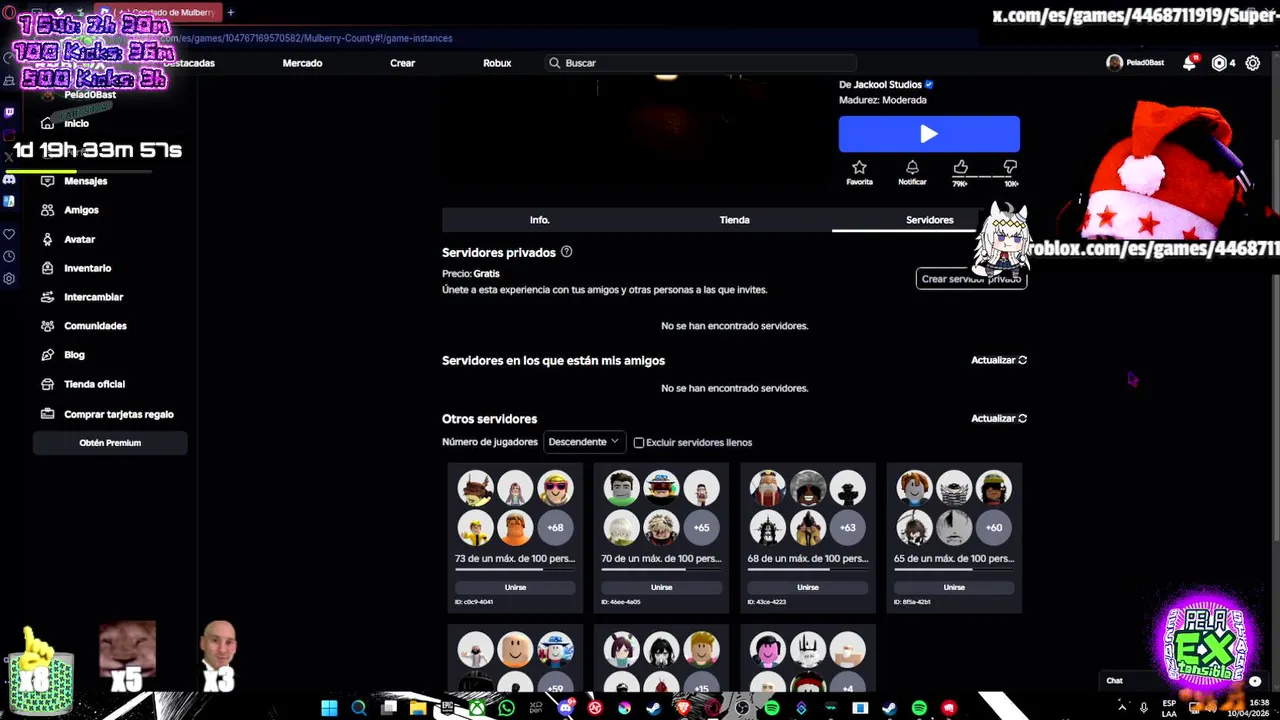Click the +63 extra players bubble
The height and width of the screenshot is (720, 1280).
point(847,527)
